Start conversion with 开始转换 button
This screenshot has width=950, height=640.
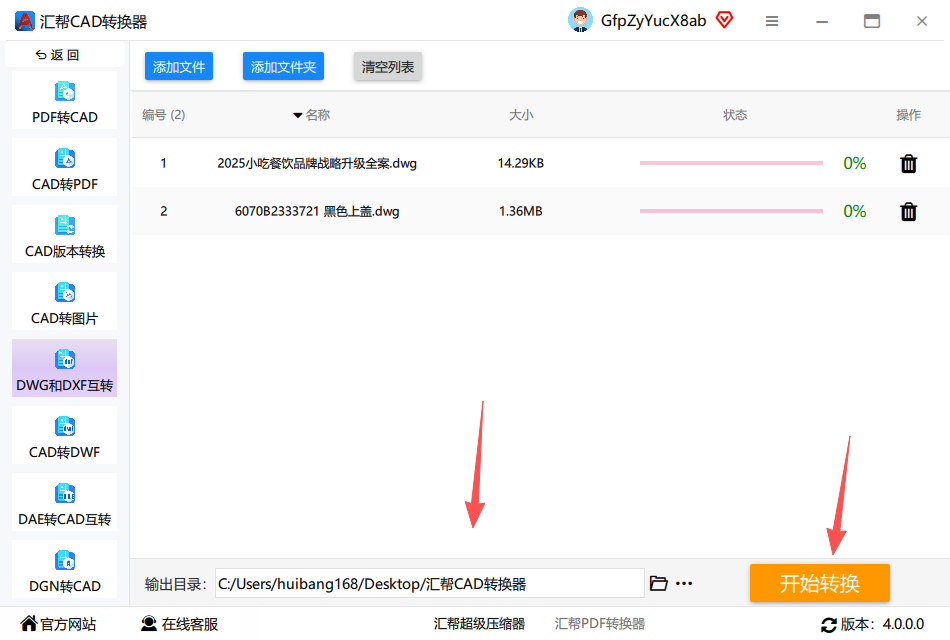point(820,583)
